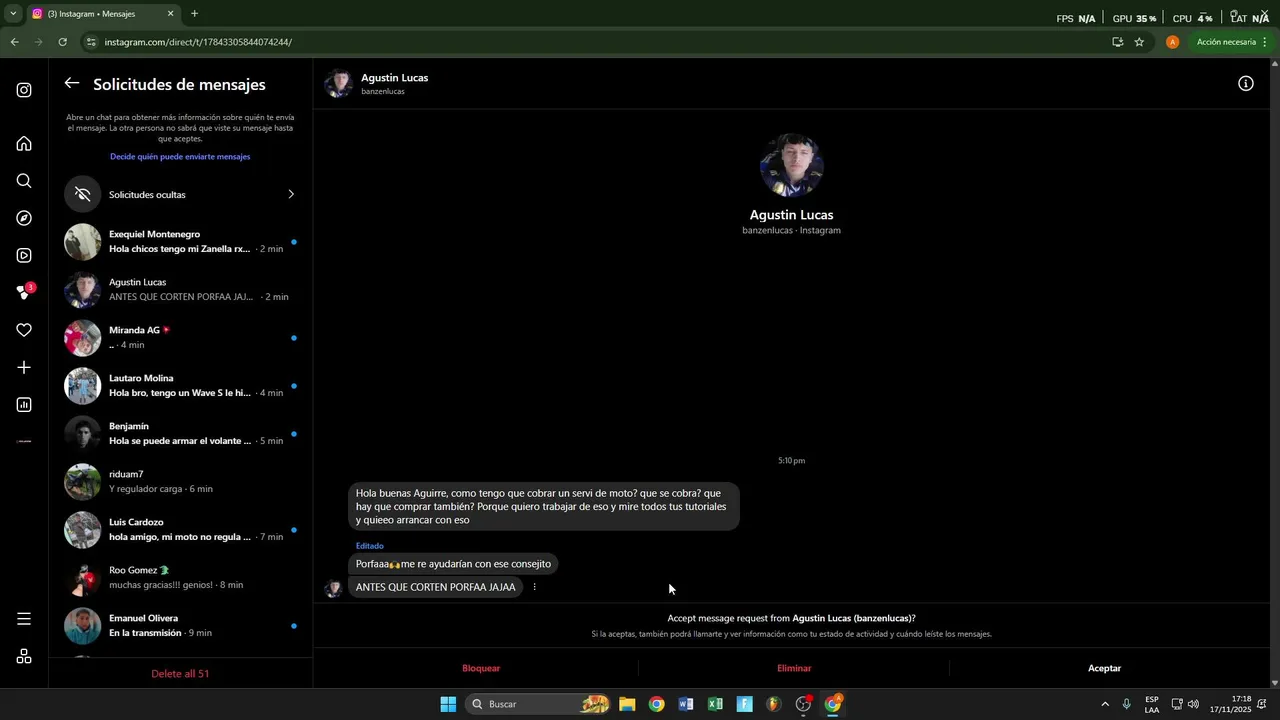The image size is (1280, 720).
Task: Open the Reels icon in the sidebar
Action: (24, 255)
